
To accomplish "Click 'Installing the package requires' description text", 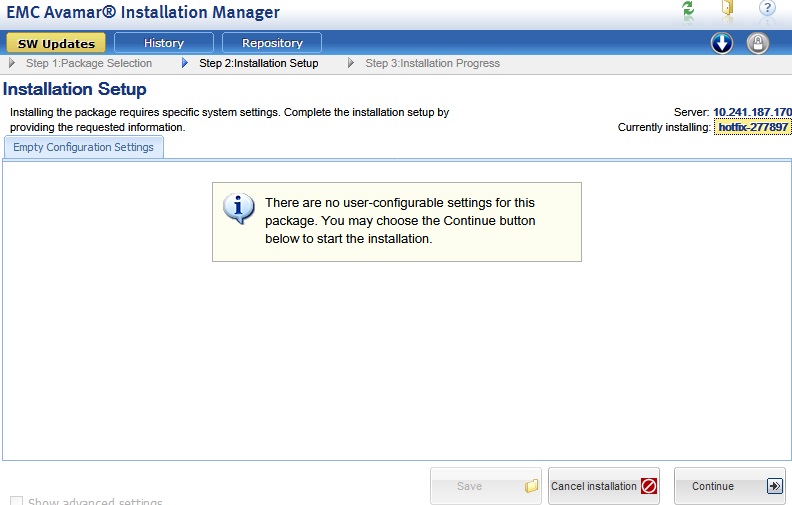I will pos(229,120).
